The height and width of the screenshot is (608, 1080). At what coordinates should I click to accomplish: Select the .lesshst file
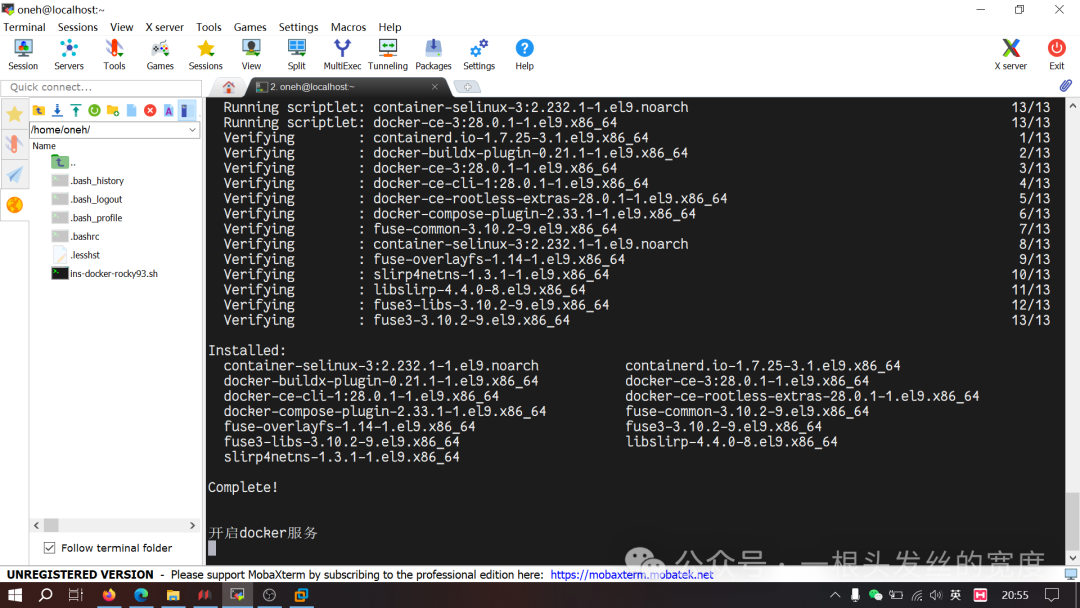point(76,255)
